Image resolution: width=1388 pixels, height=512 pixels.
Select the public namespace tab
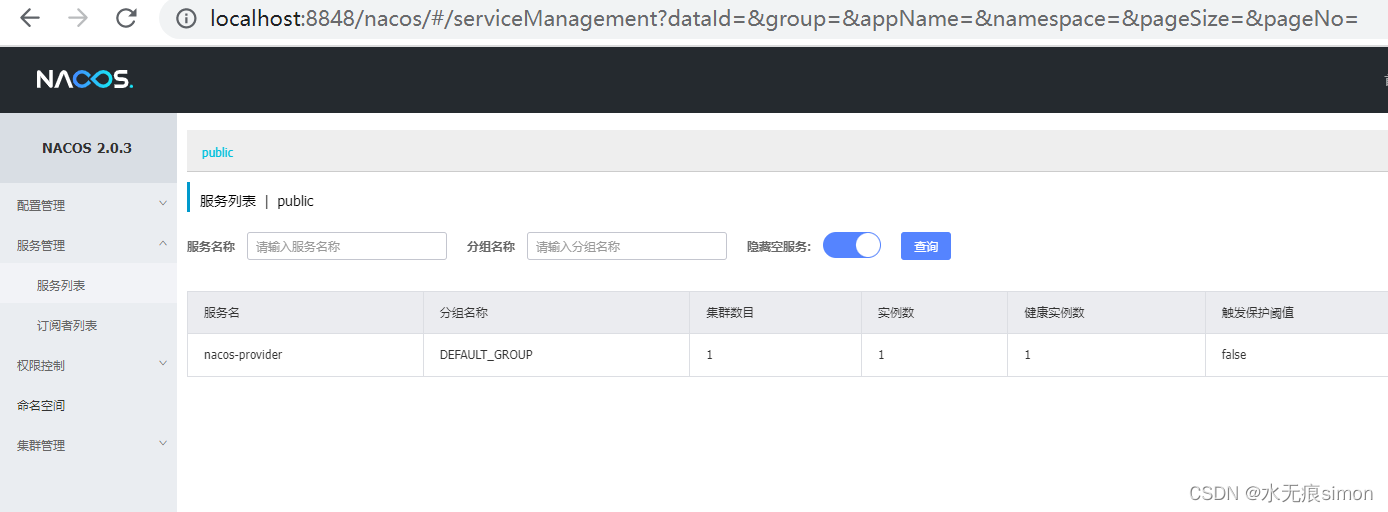(x=217, y=153)
